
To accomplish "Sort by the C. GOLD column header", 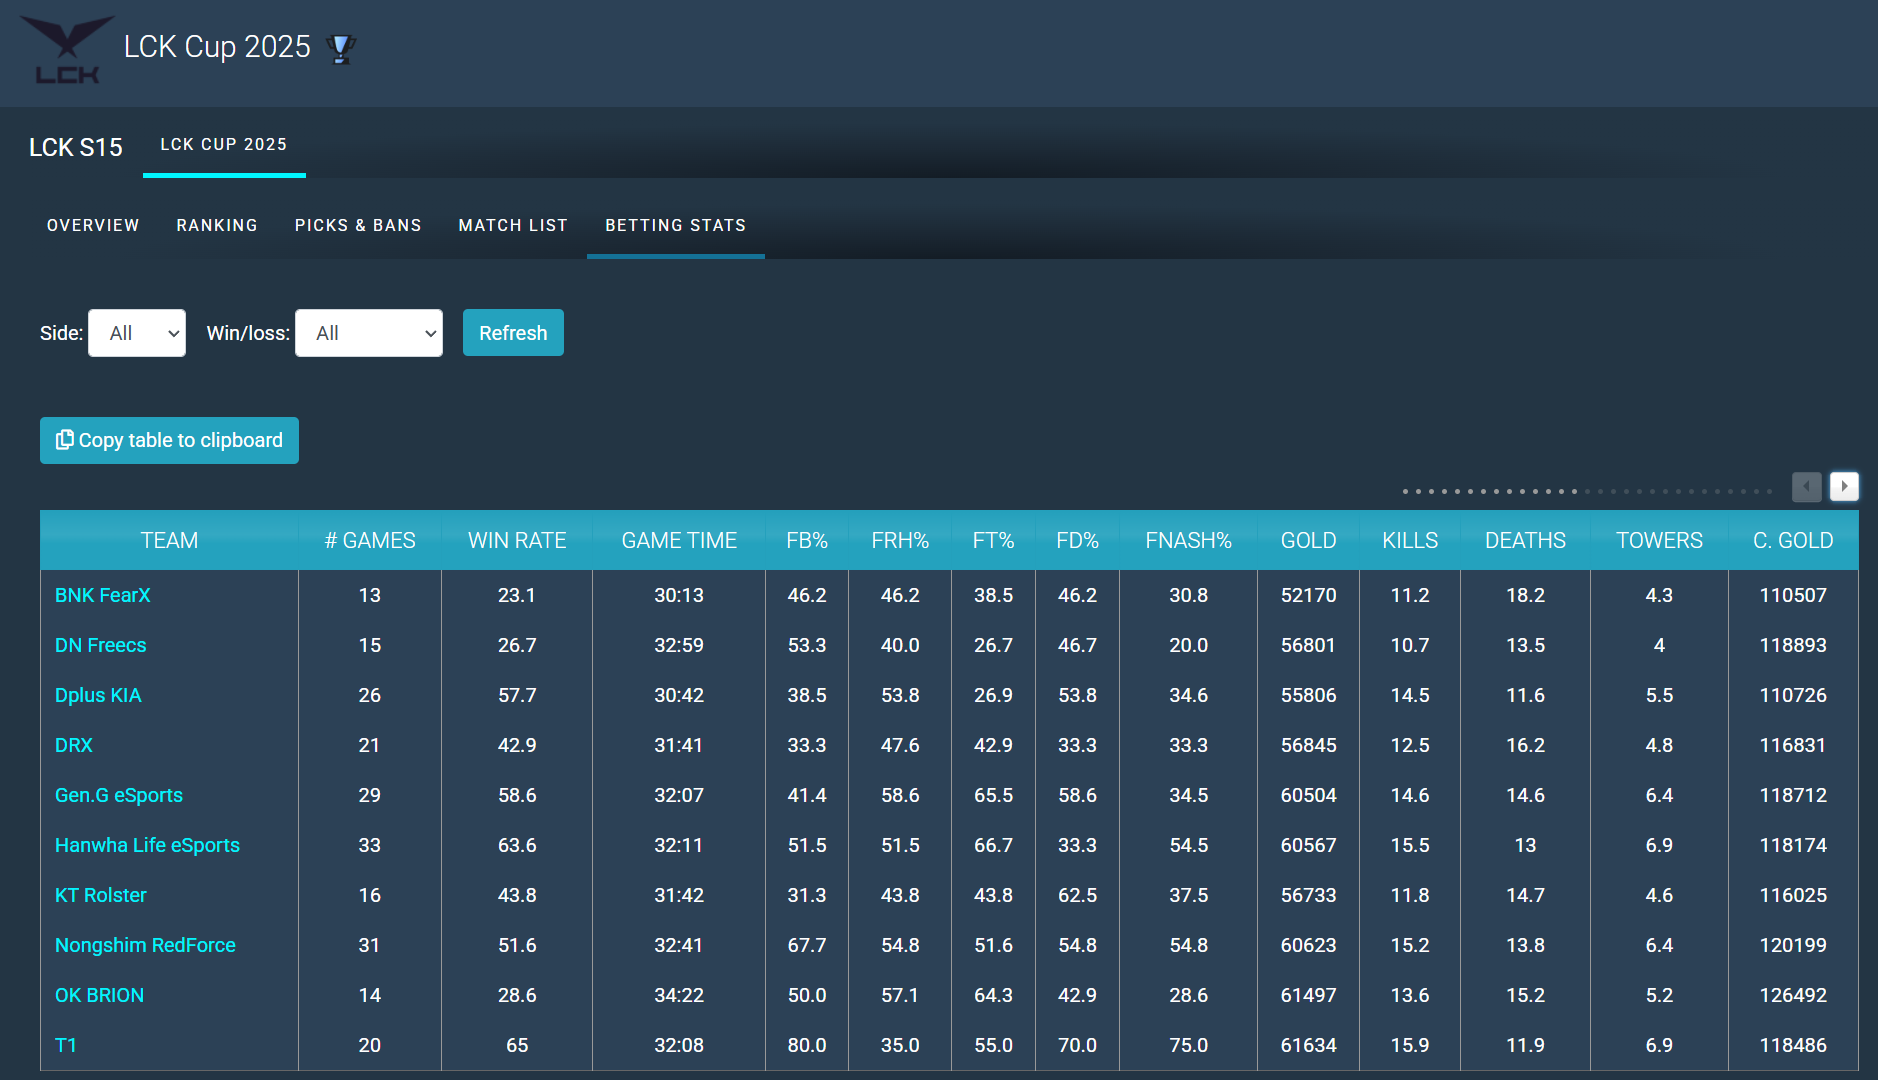I will click(x=1793, y=540).
